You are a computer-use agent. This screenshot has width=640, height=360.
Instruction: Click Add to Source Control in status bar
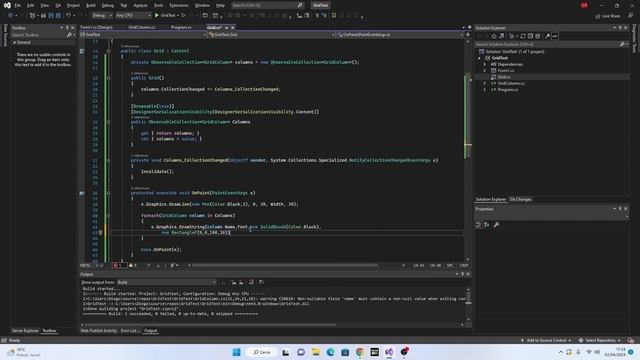(x=546, y=340)
